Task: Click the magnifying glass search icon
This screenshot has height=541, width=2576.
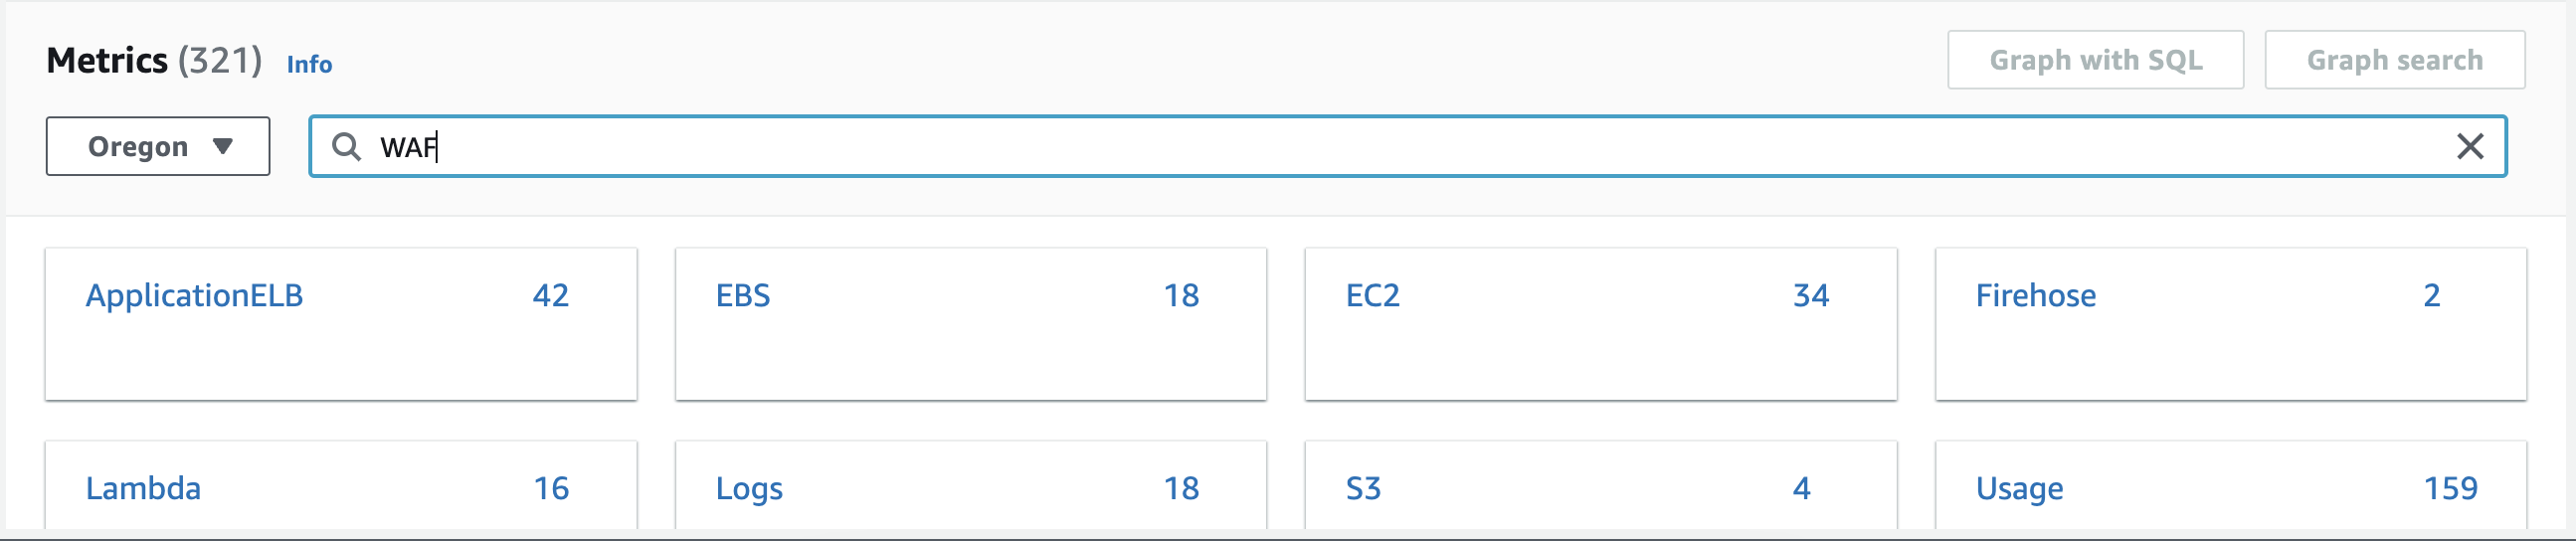Action: coord(346,147)
